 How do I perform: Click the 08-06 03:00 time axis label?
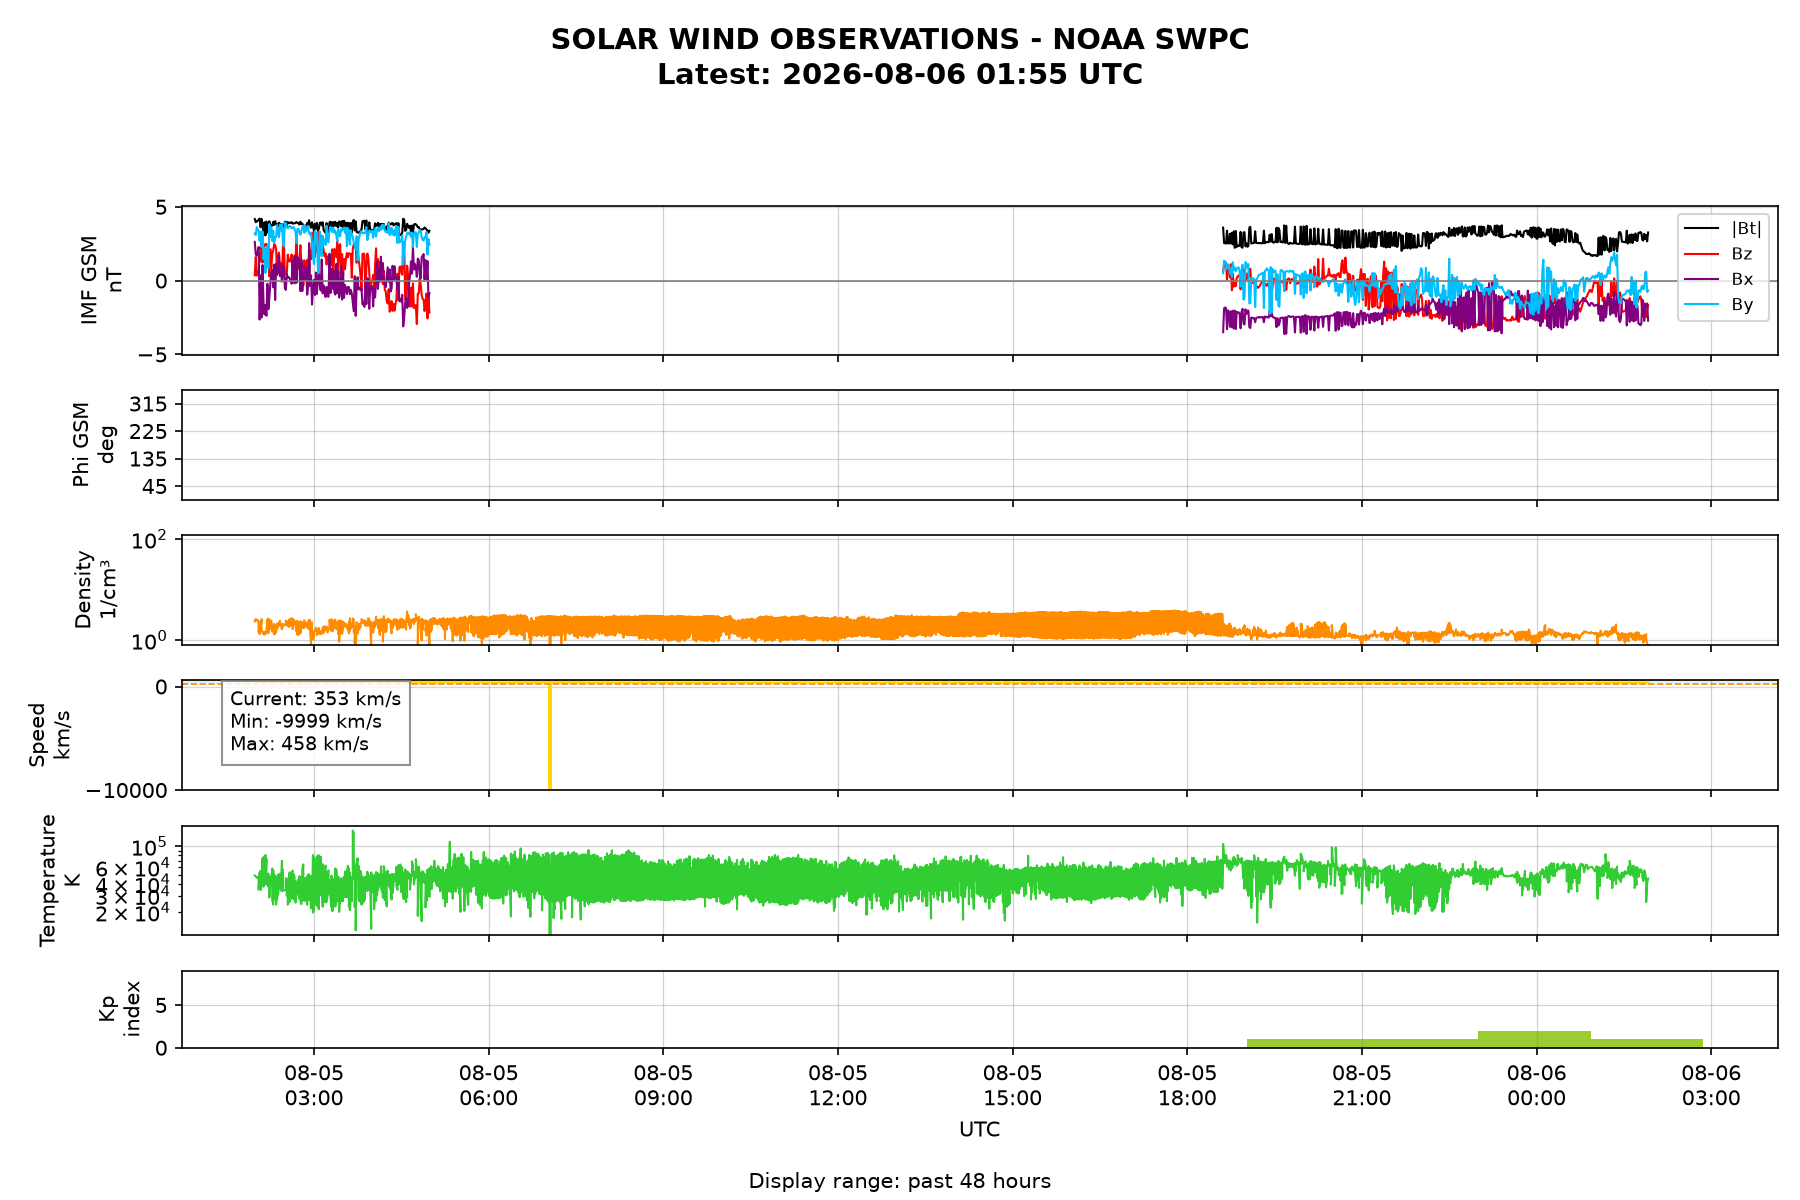click(x=1711, y=1086)
